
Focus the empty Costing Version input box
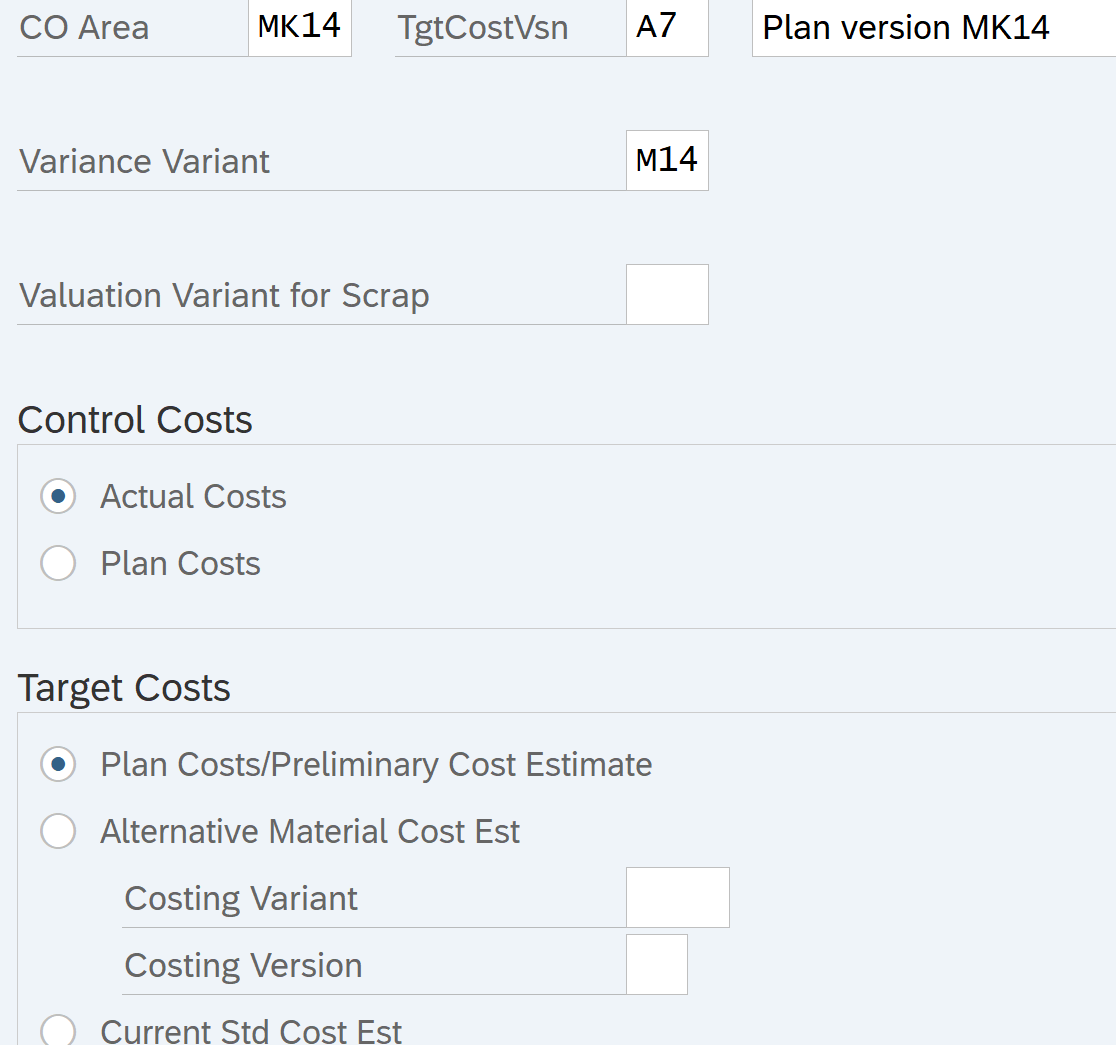coord(656,965)
